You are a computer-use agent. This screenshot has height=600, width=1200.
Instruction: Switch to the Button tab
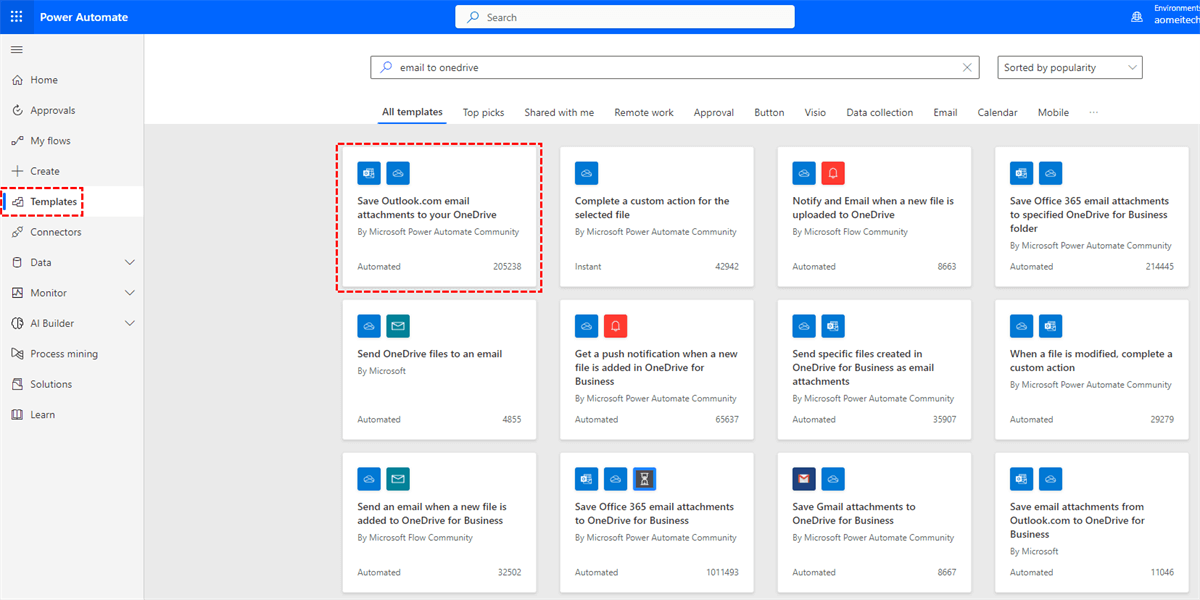click(x=769, y=113)
